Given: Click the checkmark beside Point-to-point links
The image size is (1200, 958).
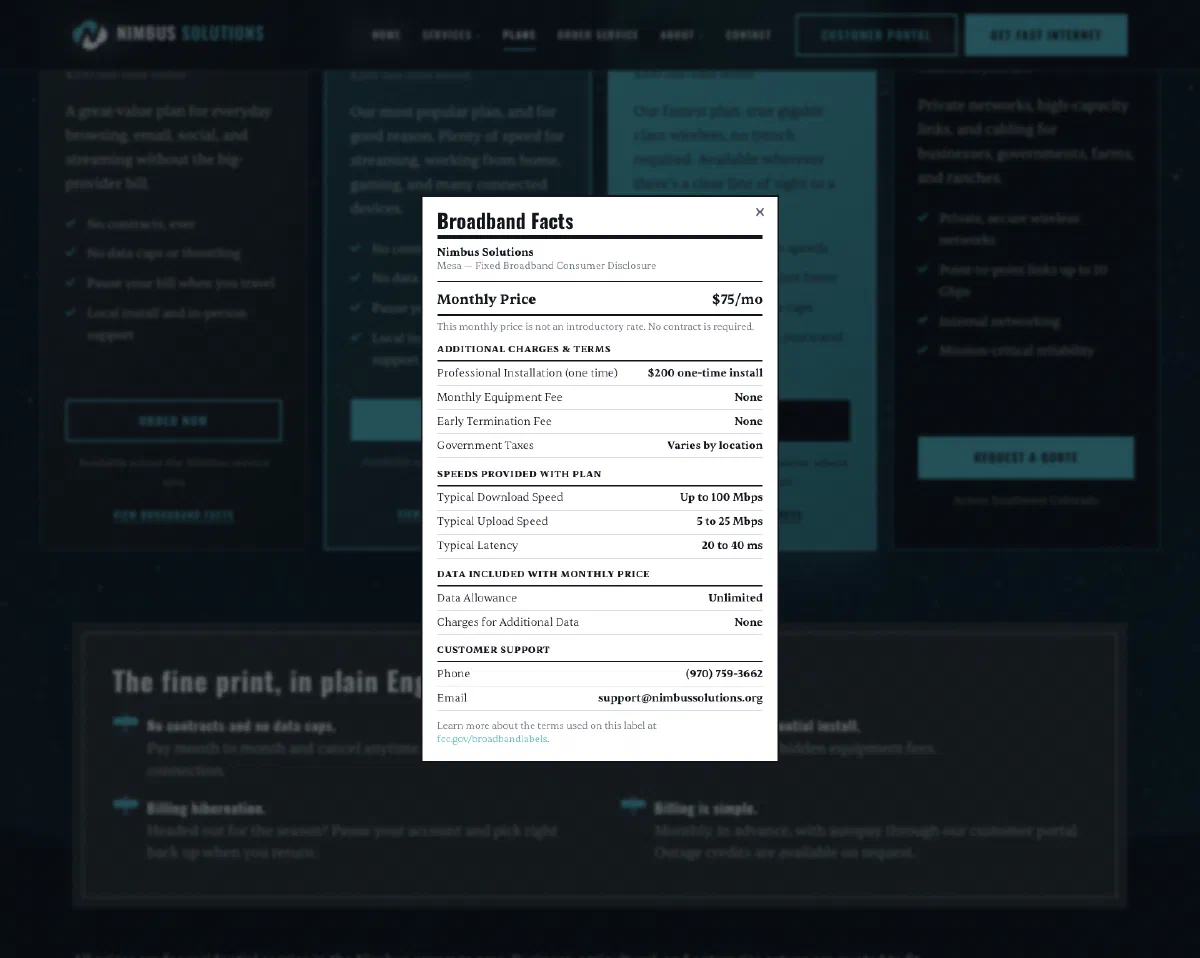Looking at the screenshot, I should click(x=923, y=270).
